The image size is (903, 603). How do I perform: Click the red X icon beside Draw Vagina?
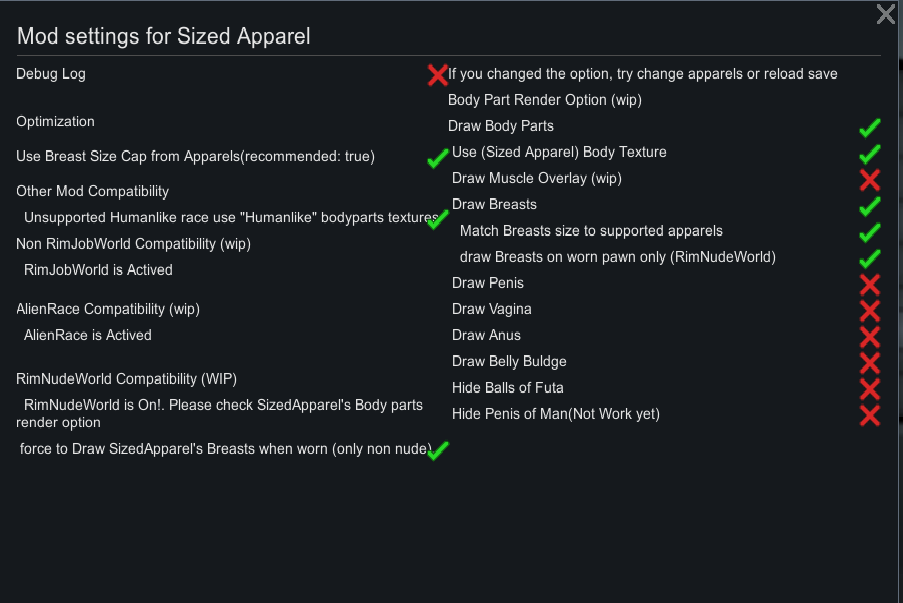tap(869, 310)
